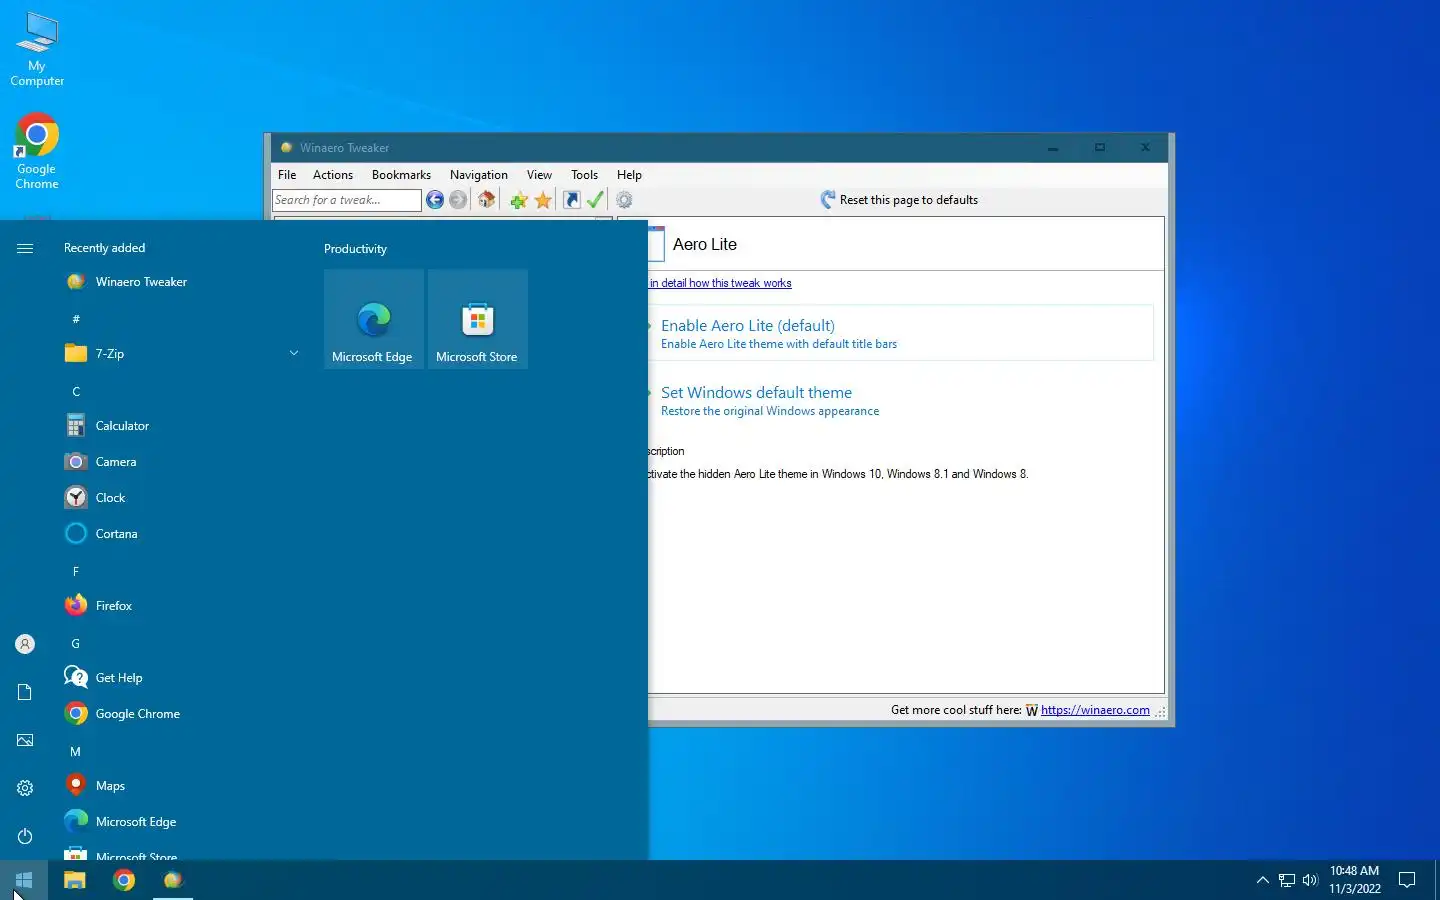This screenshot has height=900, width=1440.
Task: Click the Windows Start button
Action: 24,880
